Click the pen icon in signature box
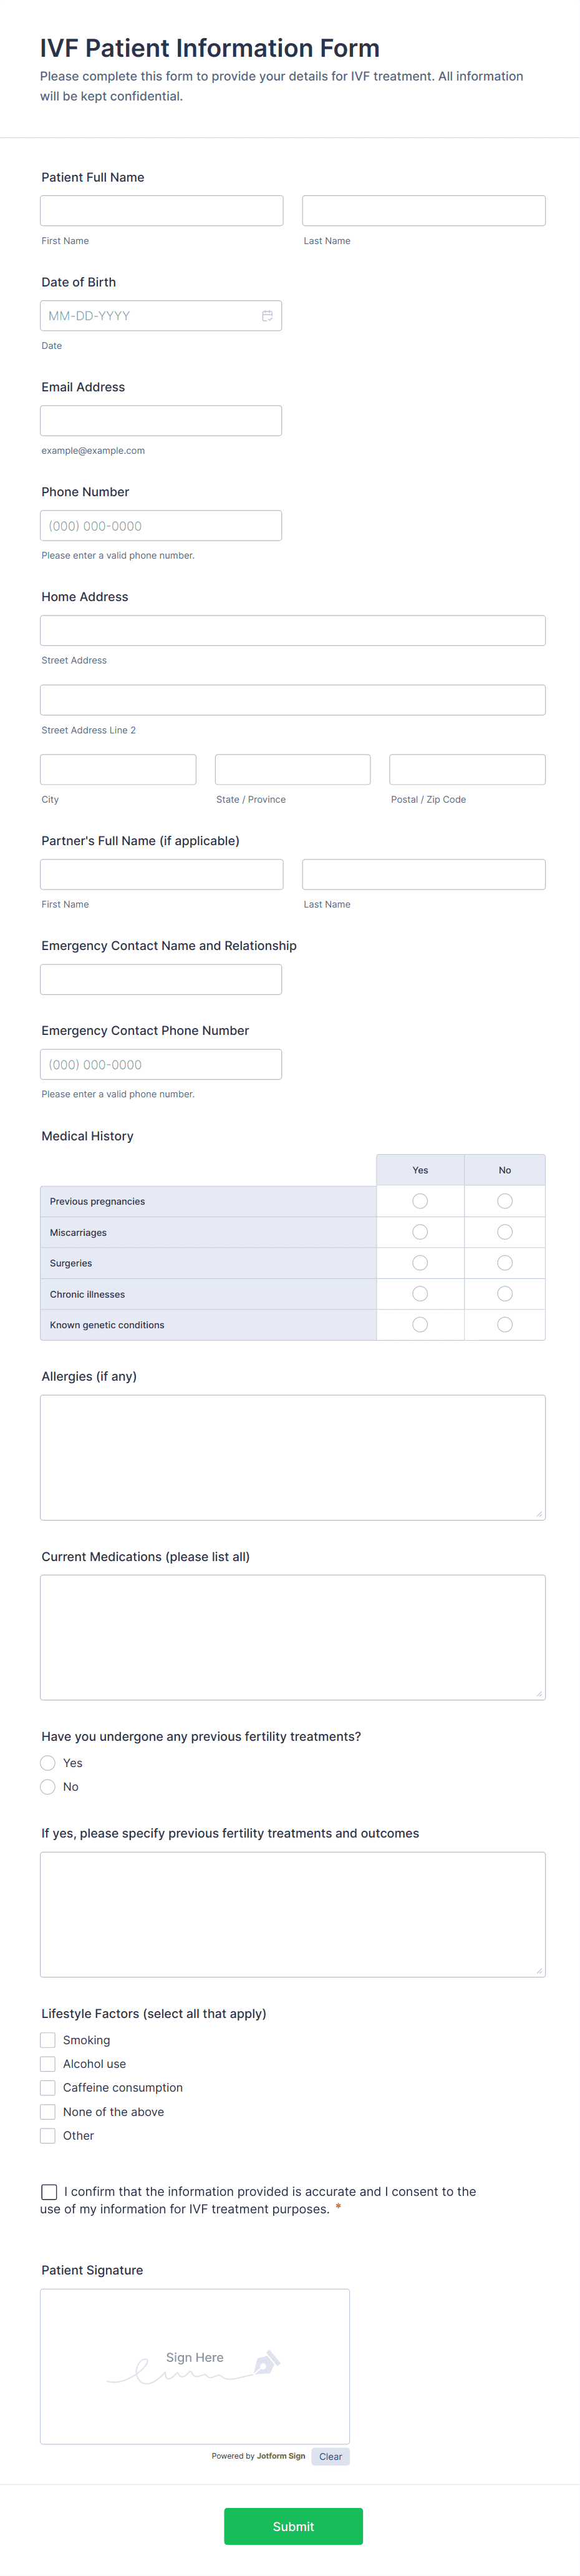The width and height of the screenshot is (580, 2576). pos(265,2363)
